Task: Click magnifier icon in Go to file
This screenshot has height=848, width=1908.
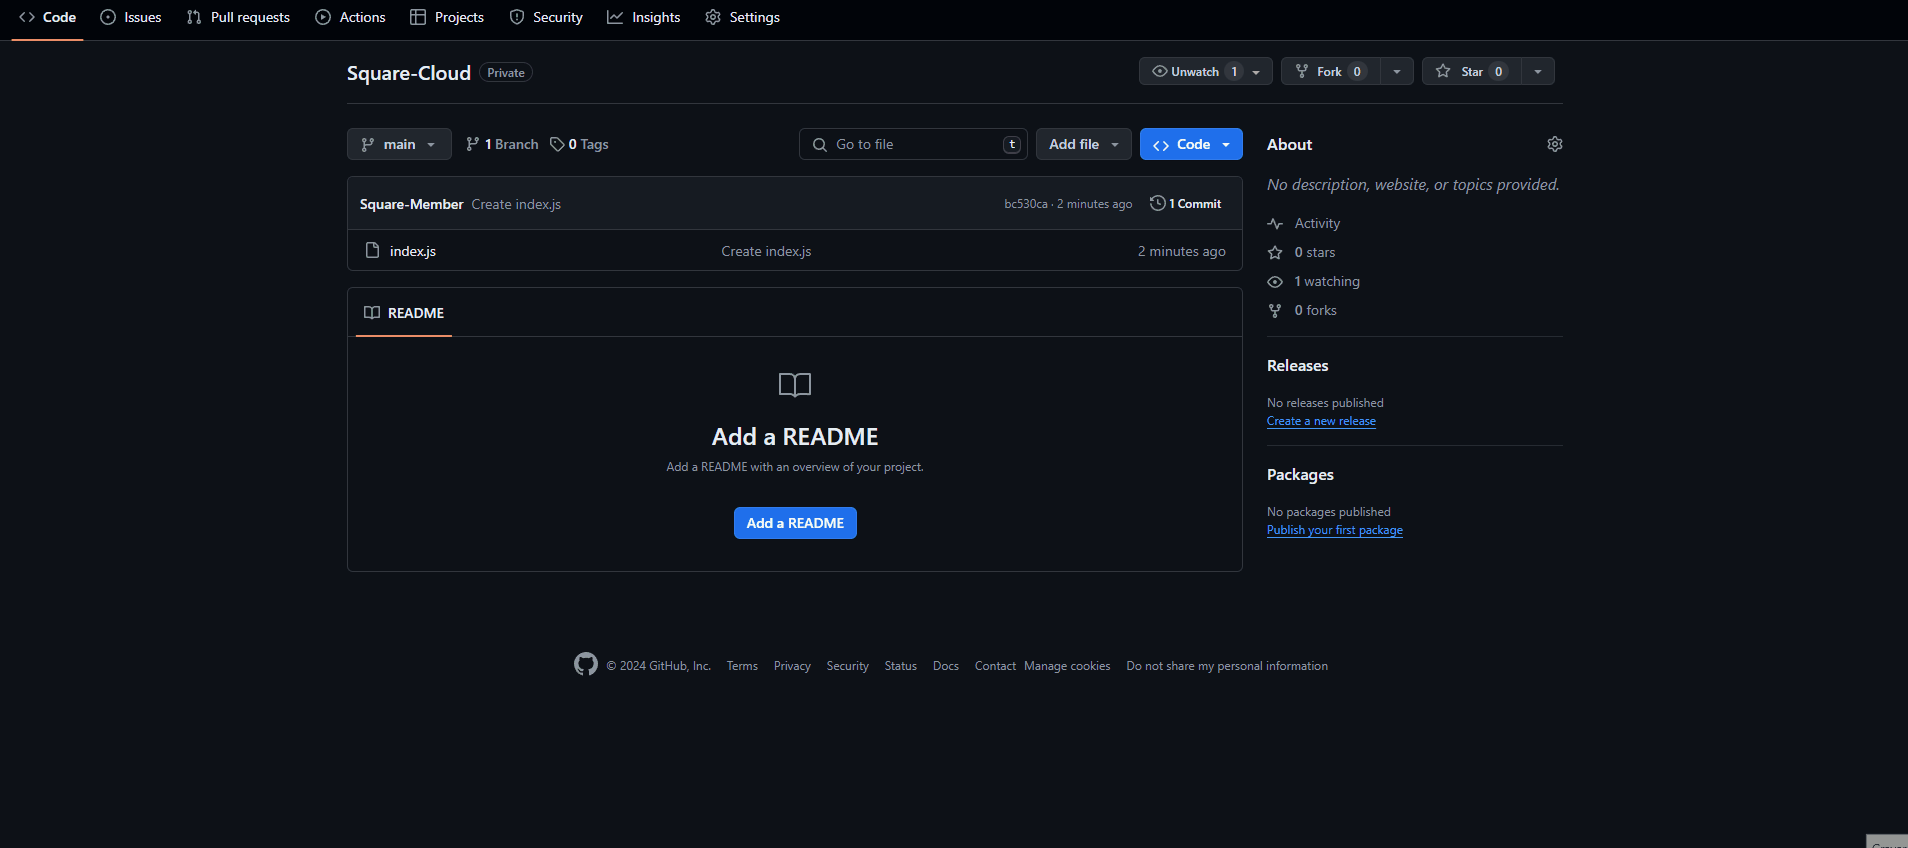Action: [820, 145]
